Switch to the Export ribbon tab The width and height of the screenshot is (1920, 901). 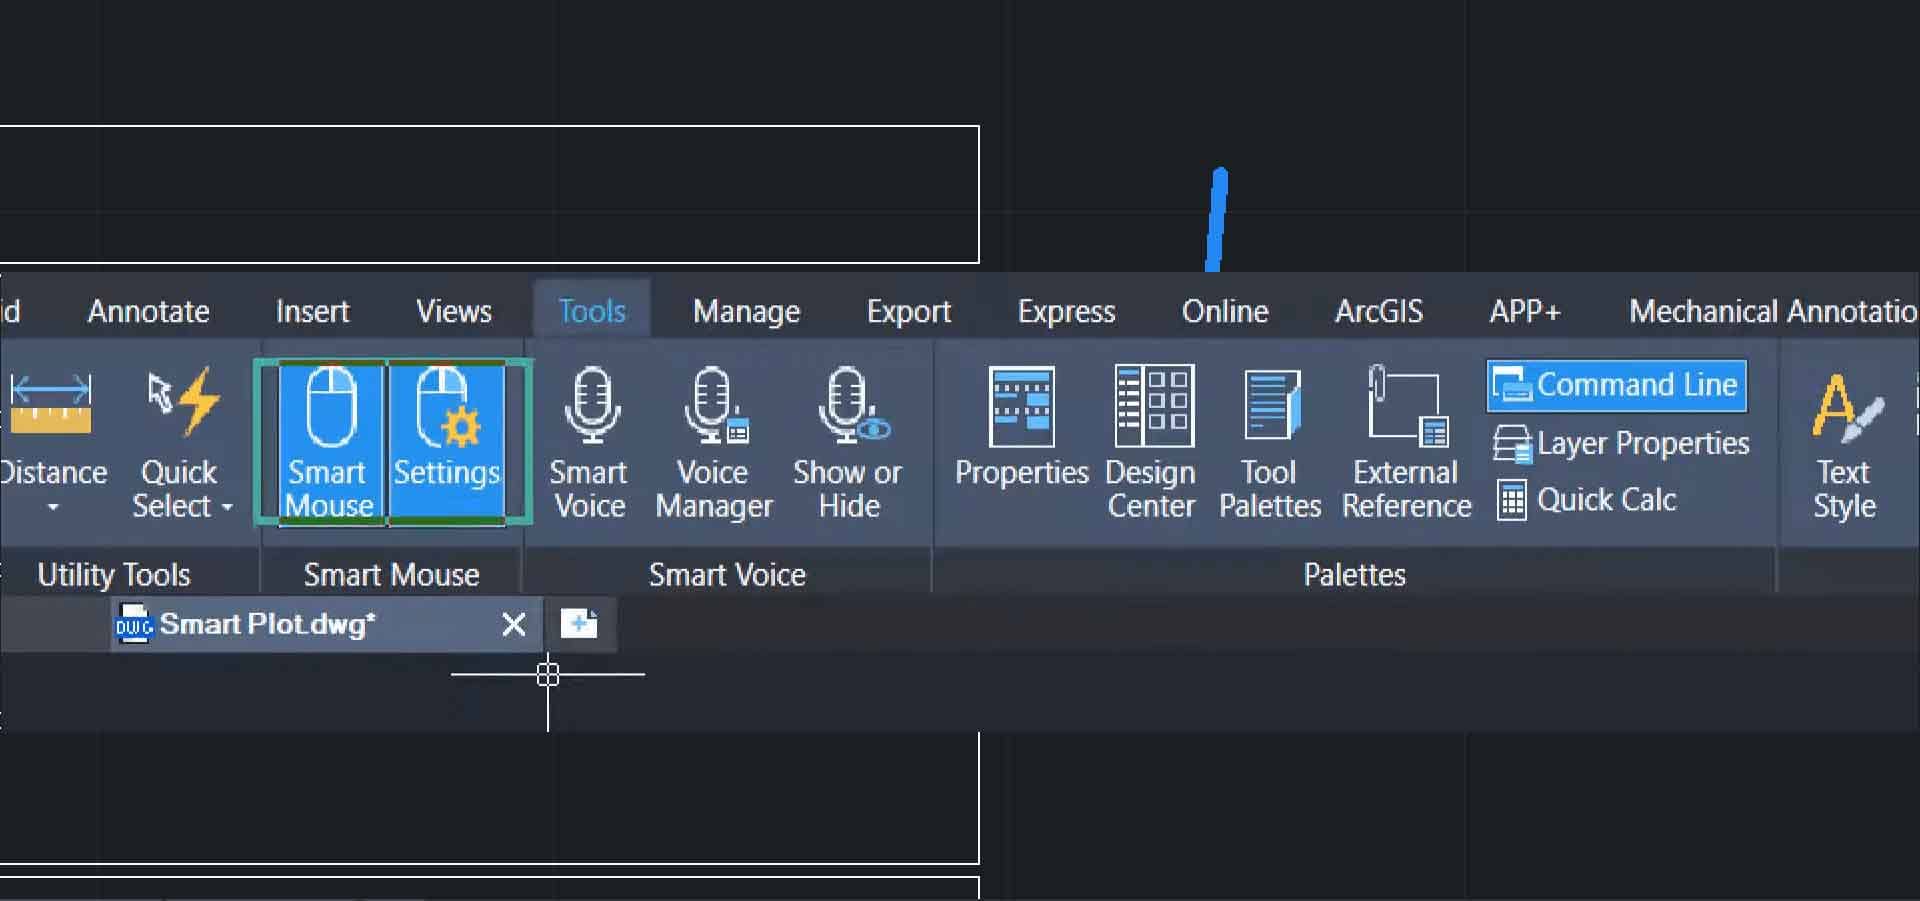[x=908, y=311]
